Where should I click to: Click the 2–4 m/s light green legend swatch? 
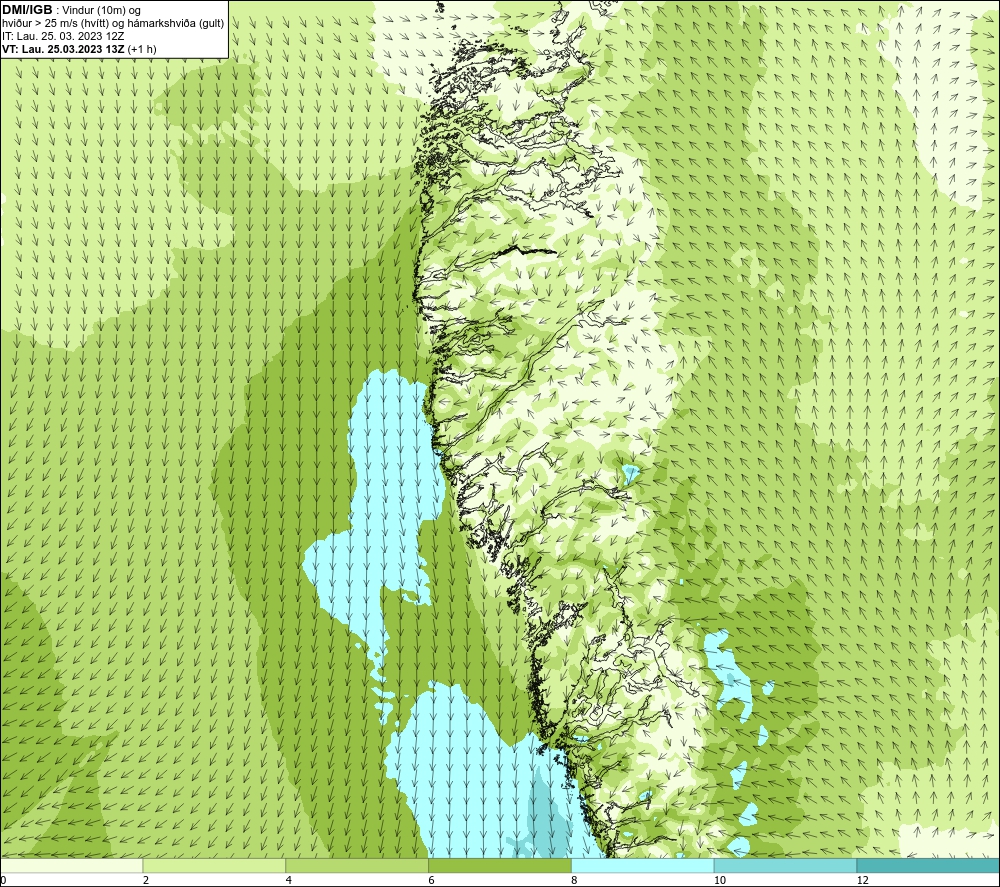coord(214,865)
